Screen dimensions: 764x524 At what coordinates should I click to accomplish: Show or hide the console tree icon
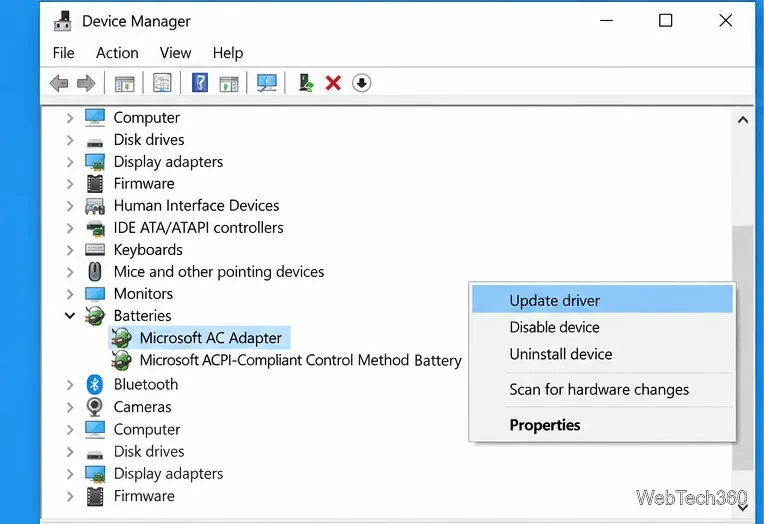point(124,83)
